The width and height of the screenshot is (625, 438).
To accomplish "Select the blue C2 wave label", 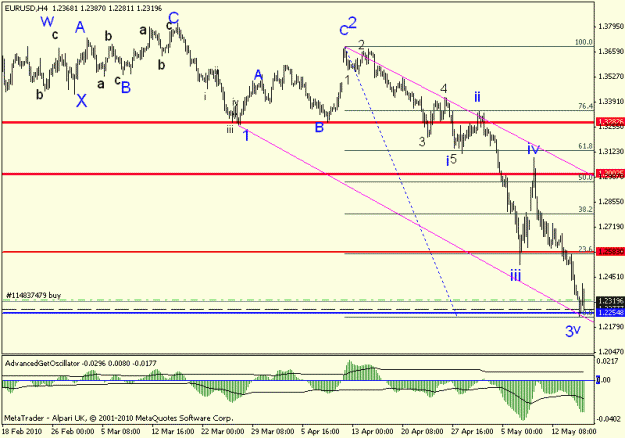I will pos(348,26).
